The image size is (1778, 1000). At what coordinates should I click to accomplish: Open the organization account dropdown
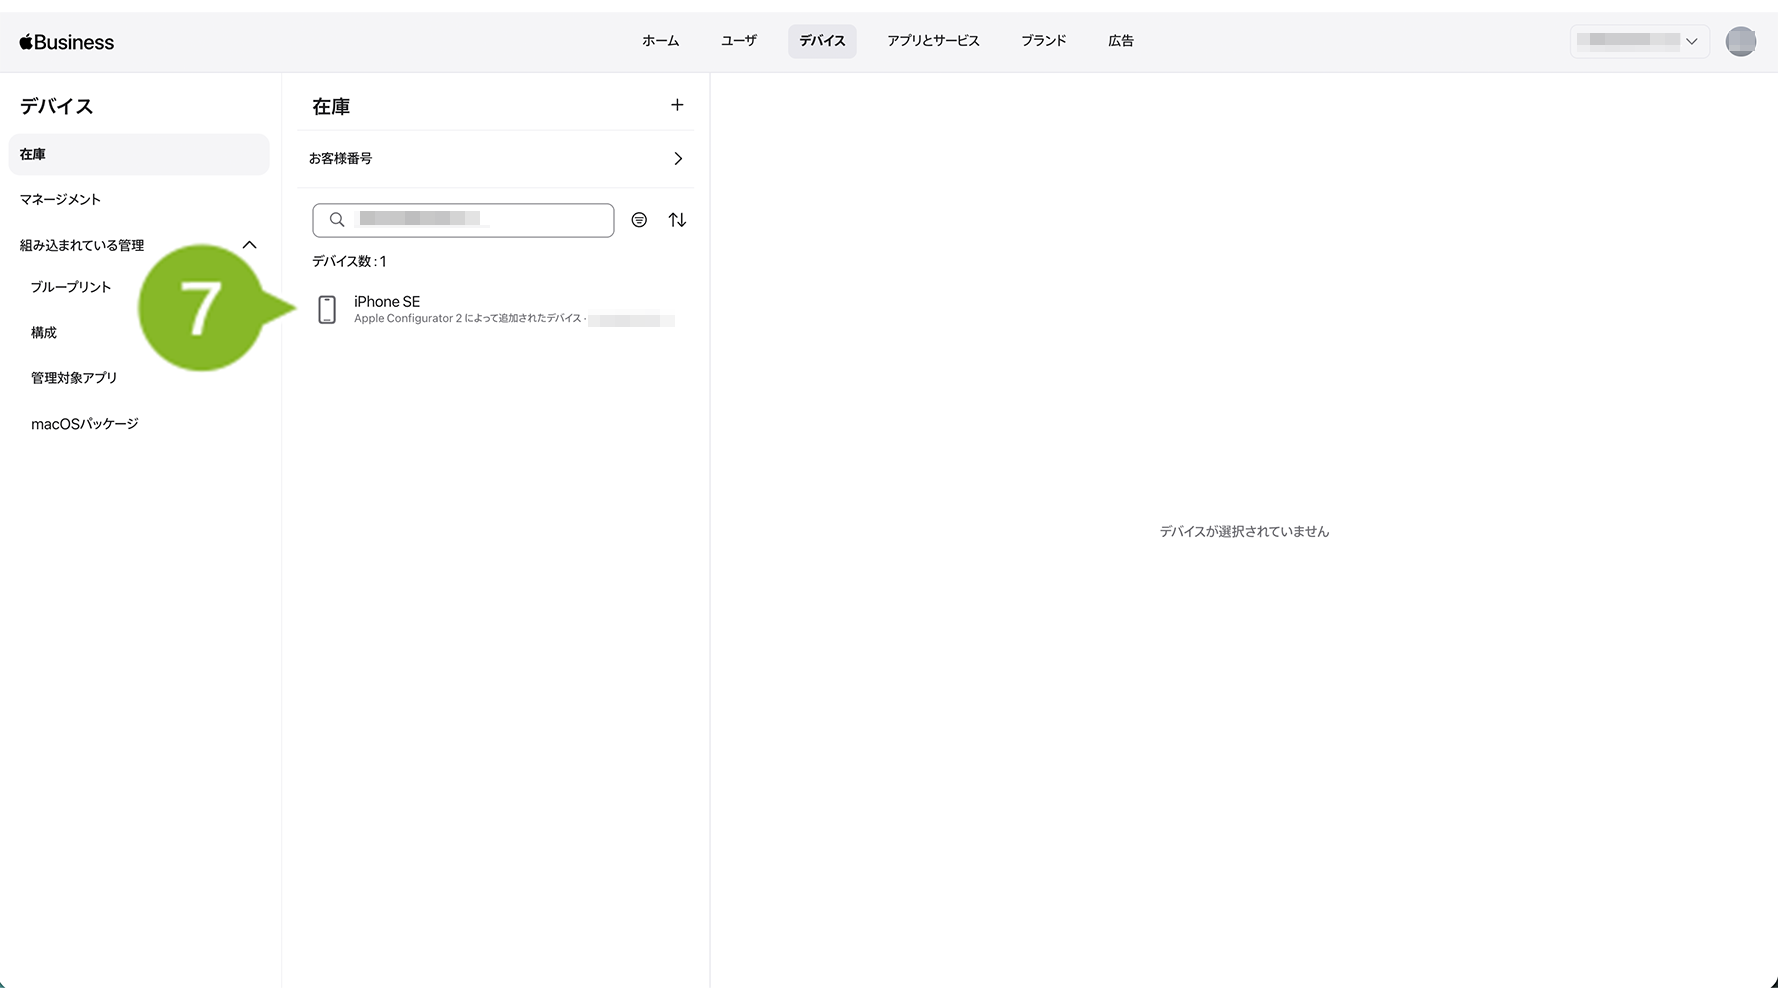(1638, 41)
